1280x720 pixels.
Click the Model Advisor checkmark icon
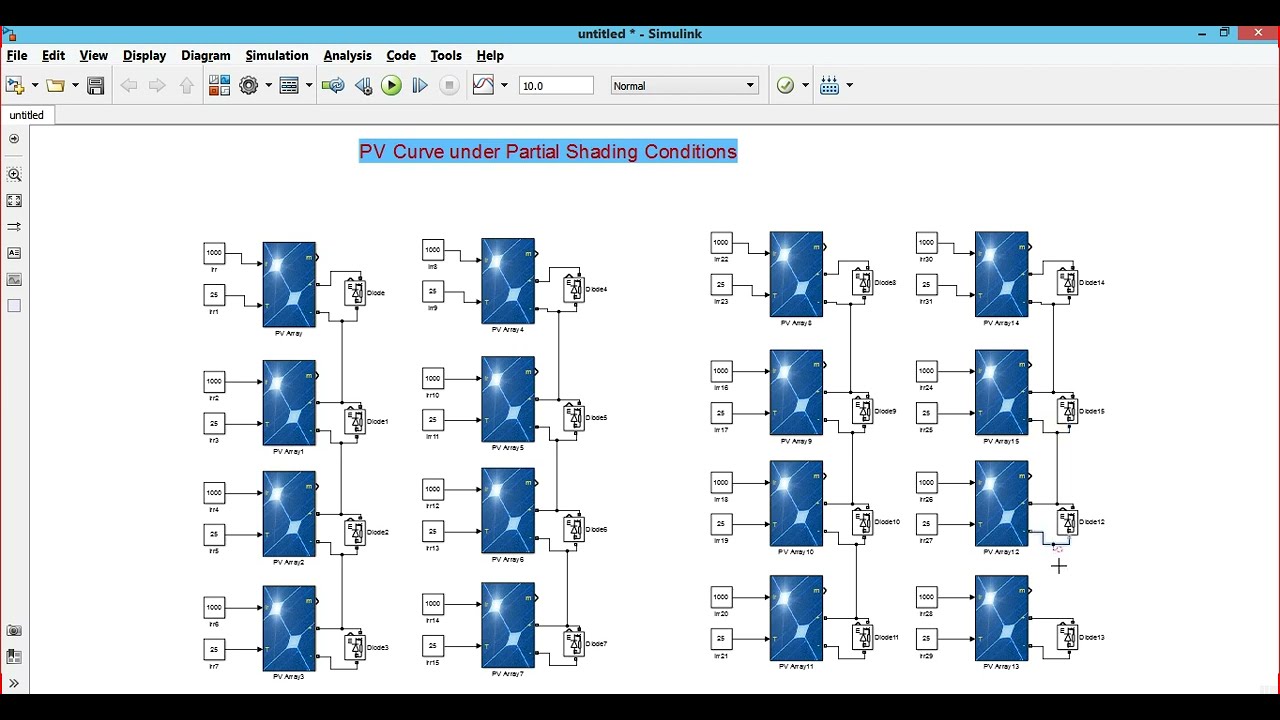pyautogui.click(x=785, y=86)
